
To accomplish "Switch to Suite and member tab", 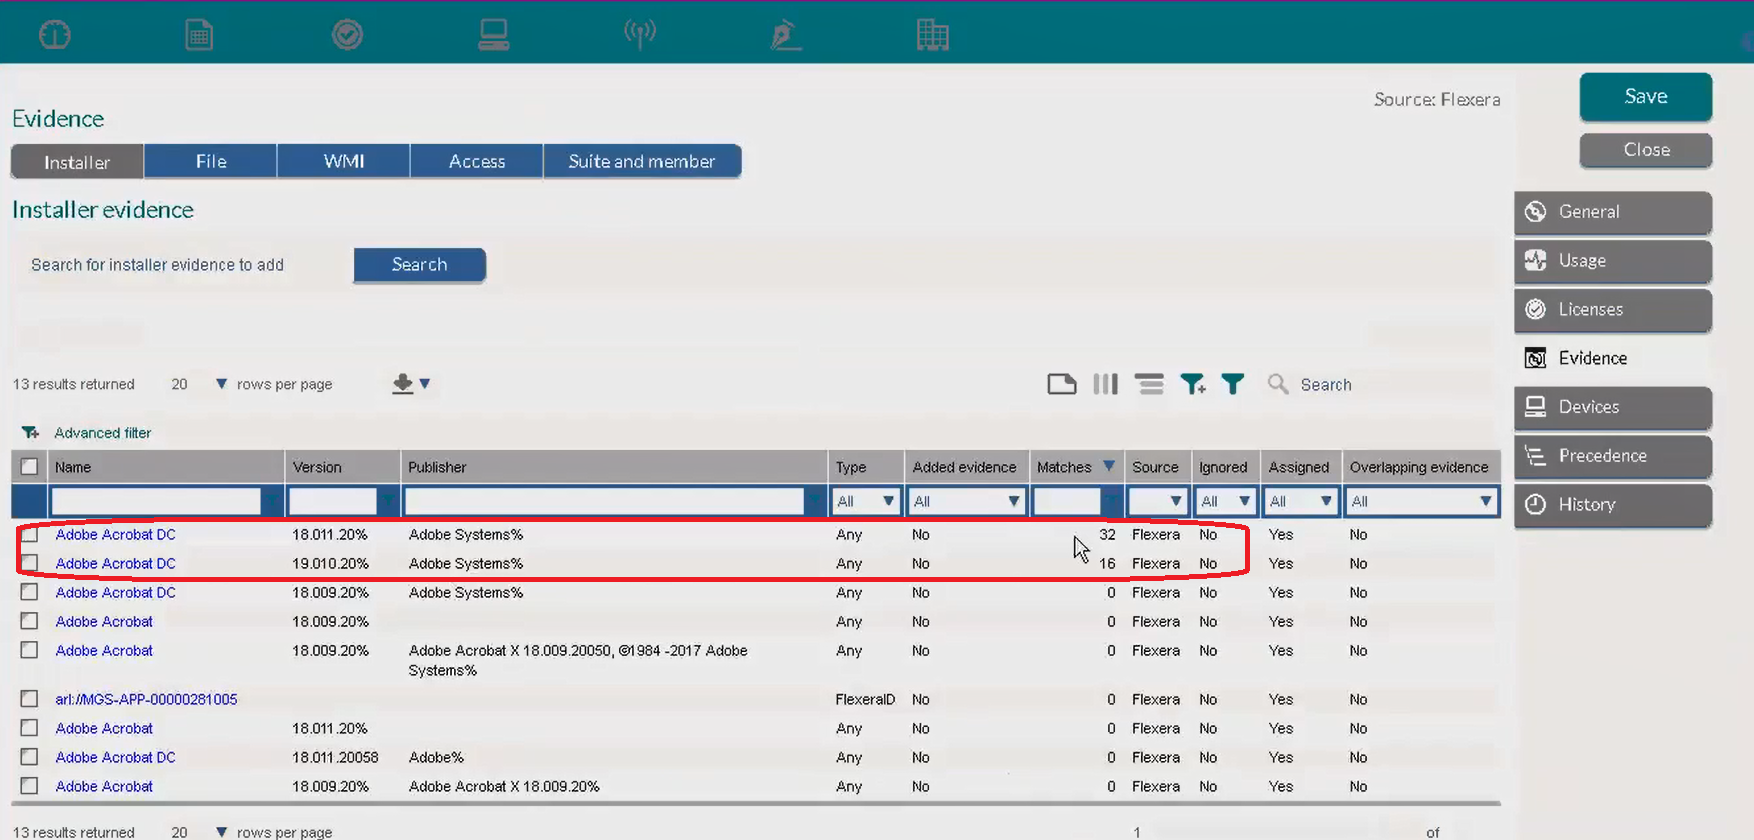I will coord(642,161).
